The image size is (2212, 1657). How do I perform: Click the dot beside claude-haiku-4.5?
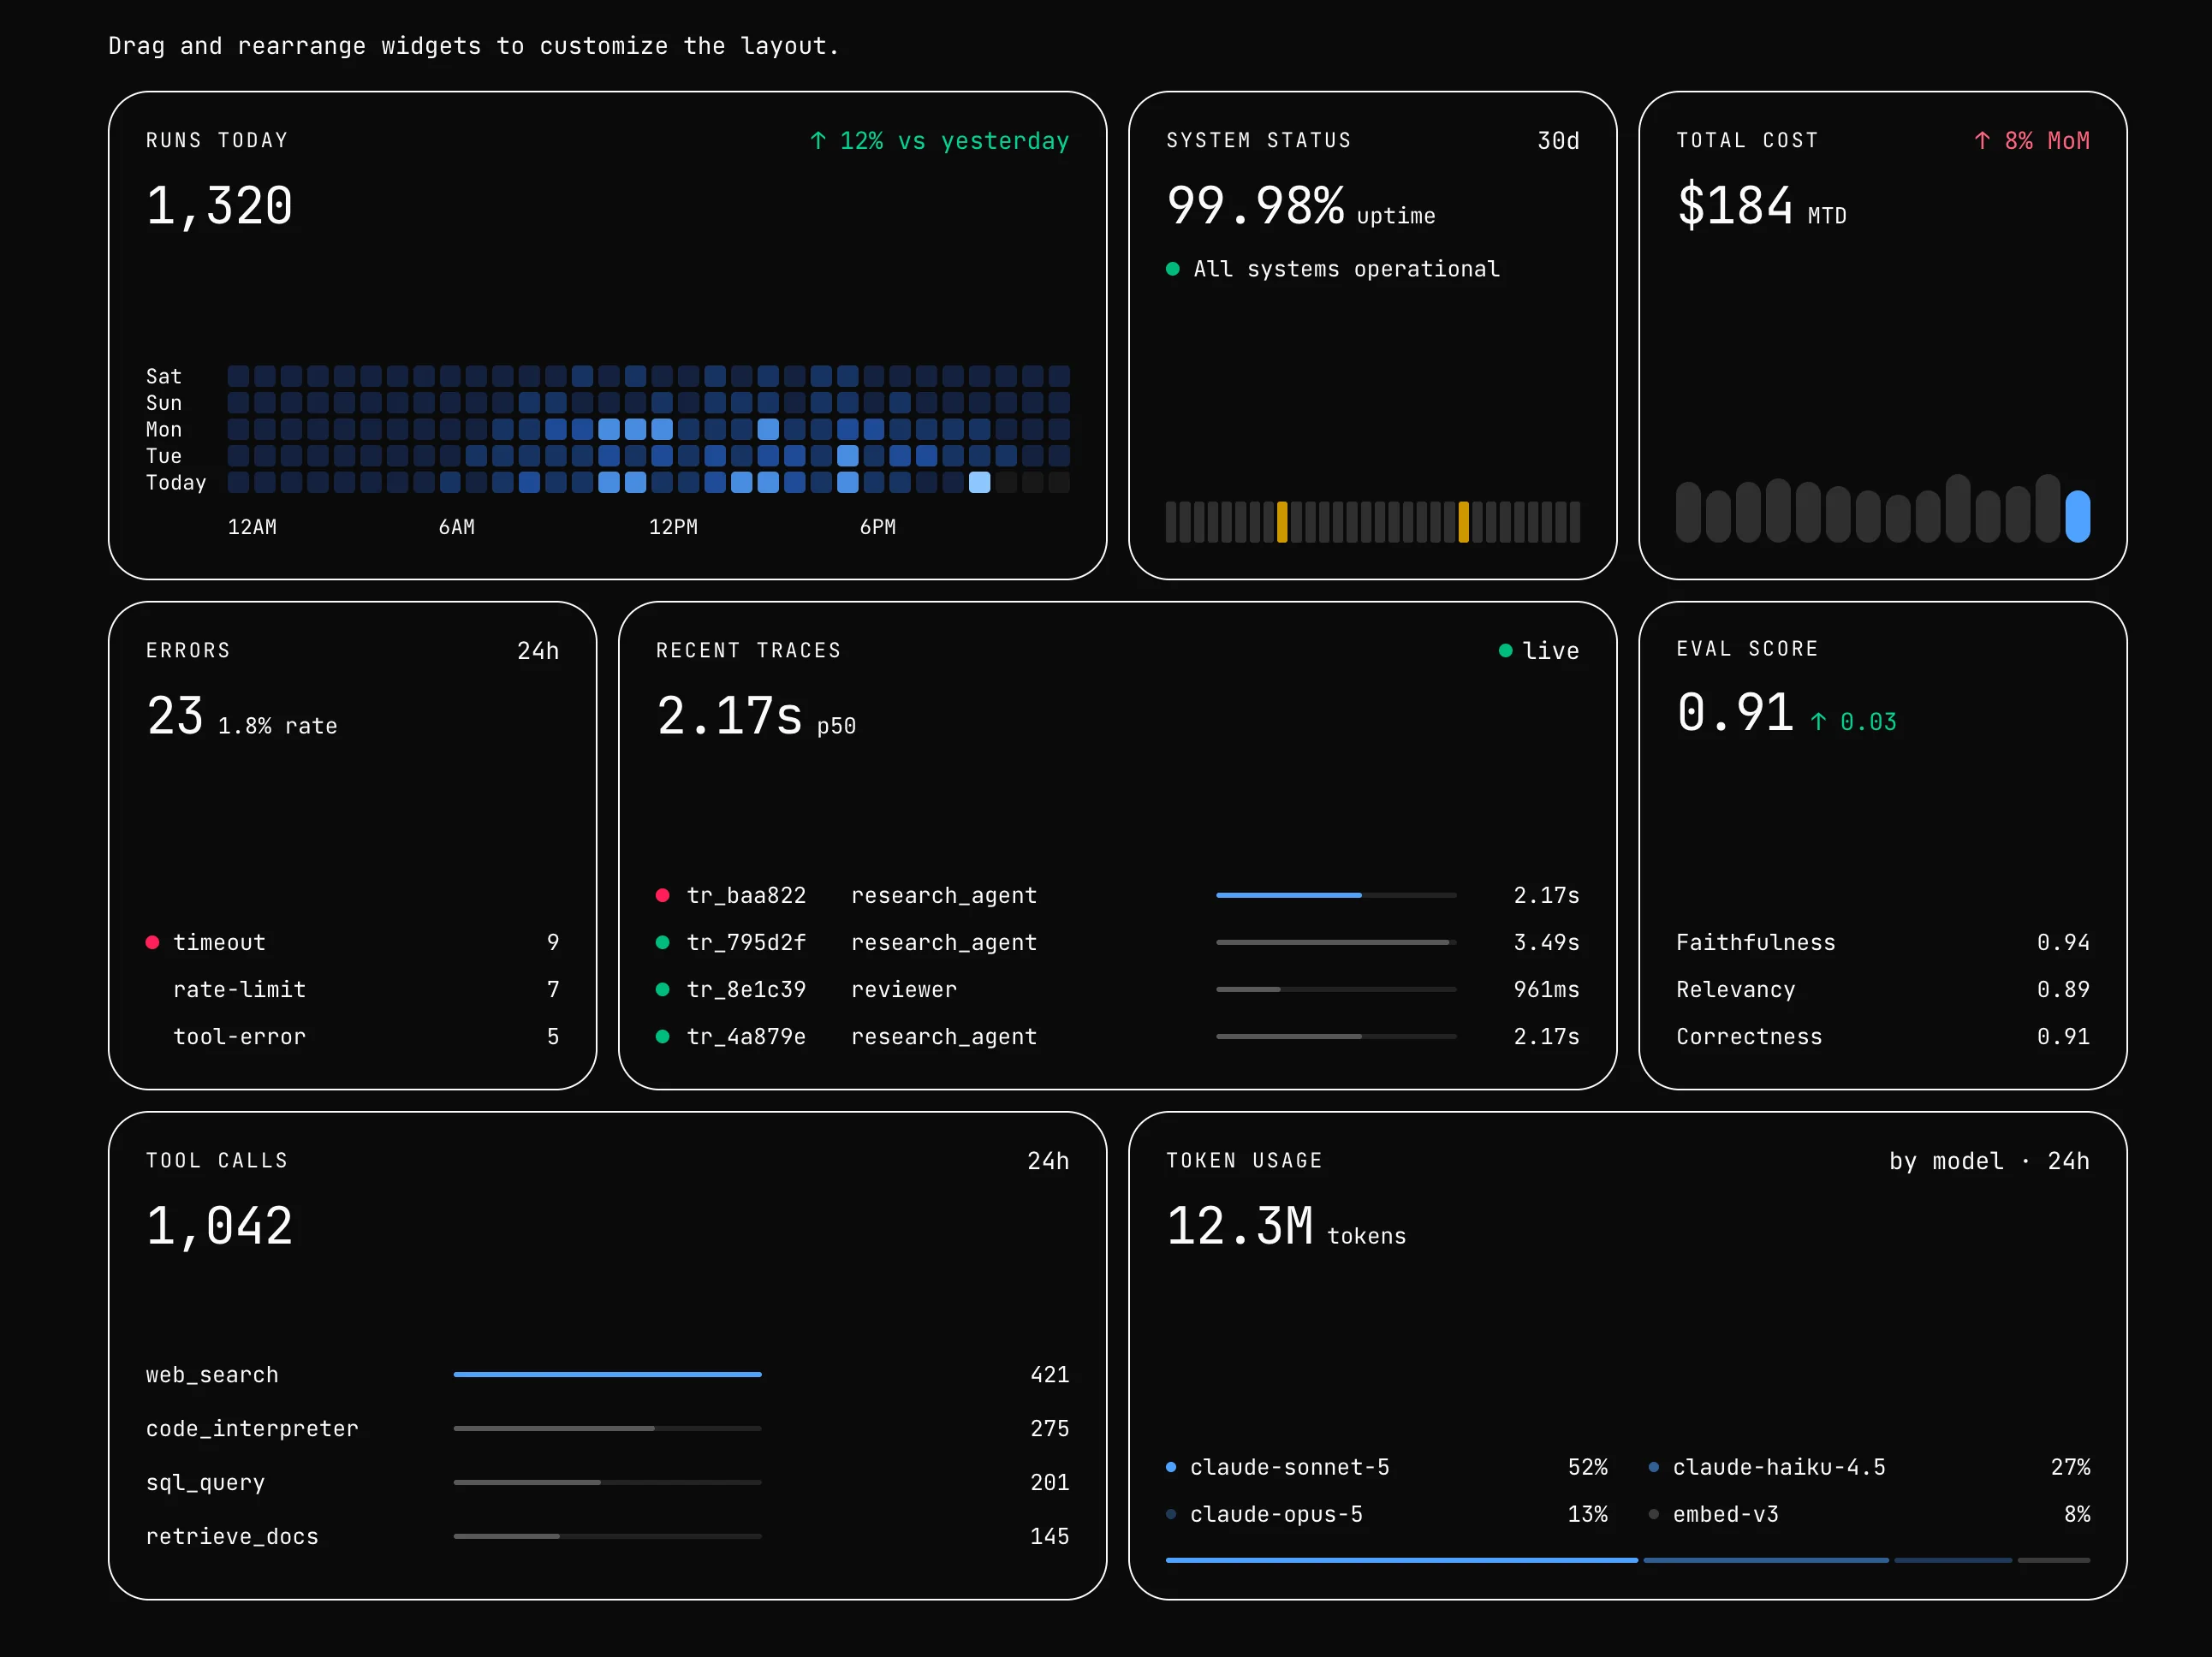pos(1654,1467)
